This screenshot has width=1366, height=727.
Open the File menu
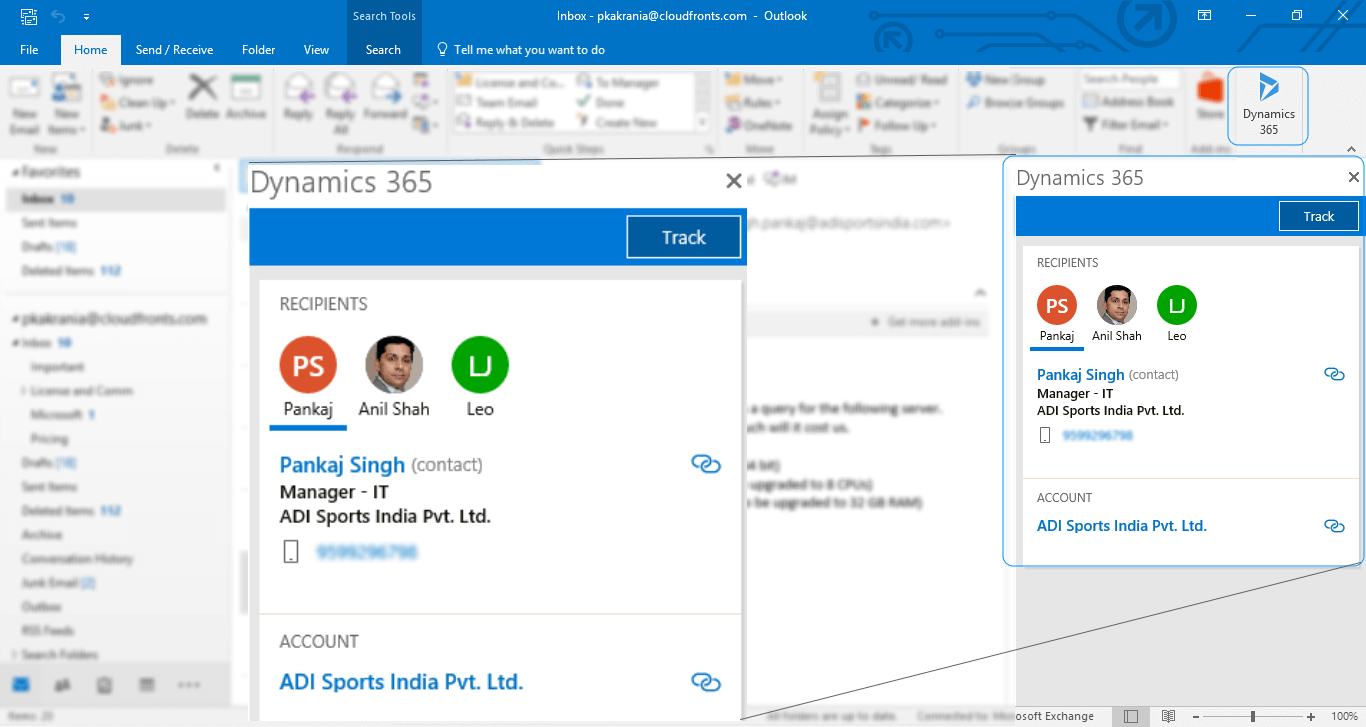[x=29, y=50]
